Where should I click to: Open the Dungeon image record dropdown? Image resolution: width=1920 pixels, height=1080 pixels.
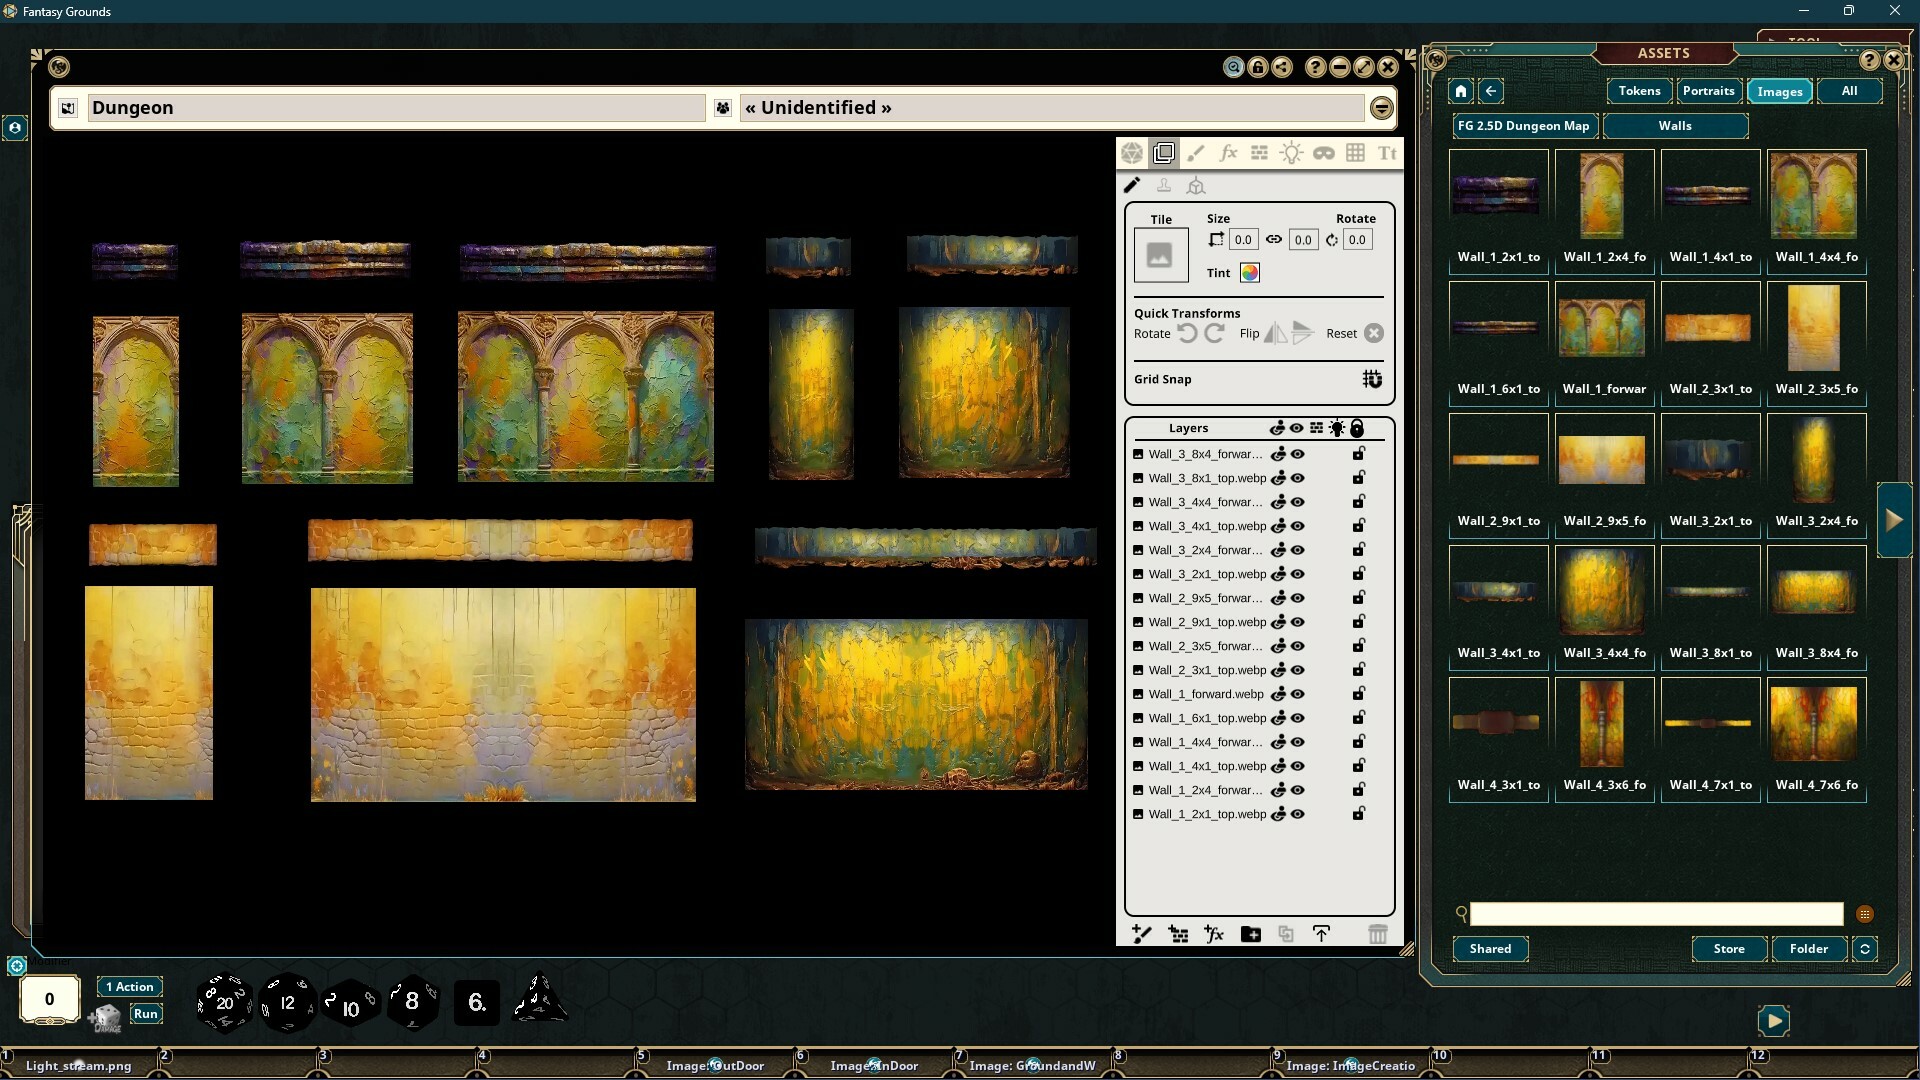(x=1381, y=108)
